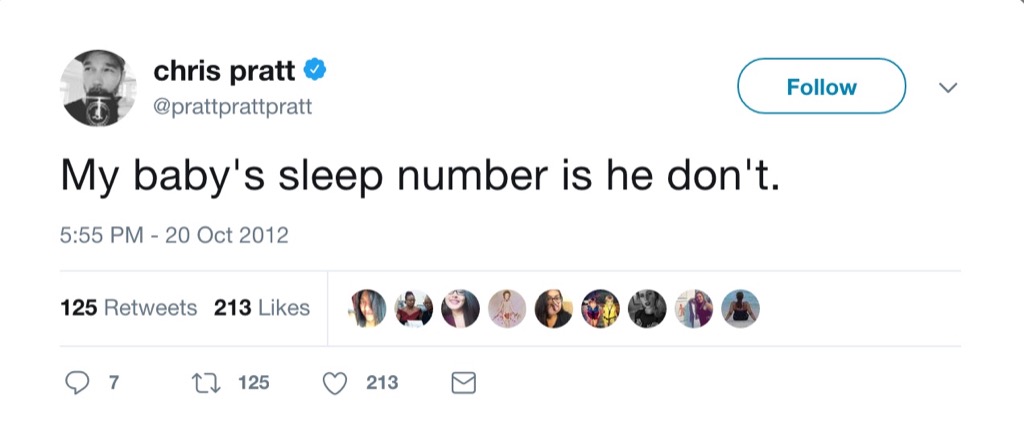1024x442 pixels.
Task: Click the liker avatar wearing a red dress
Action: [x=414, y=308]
